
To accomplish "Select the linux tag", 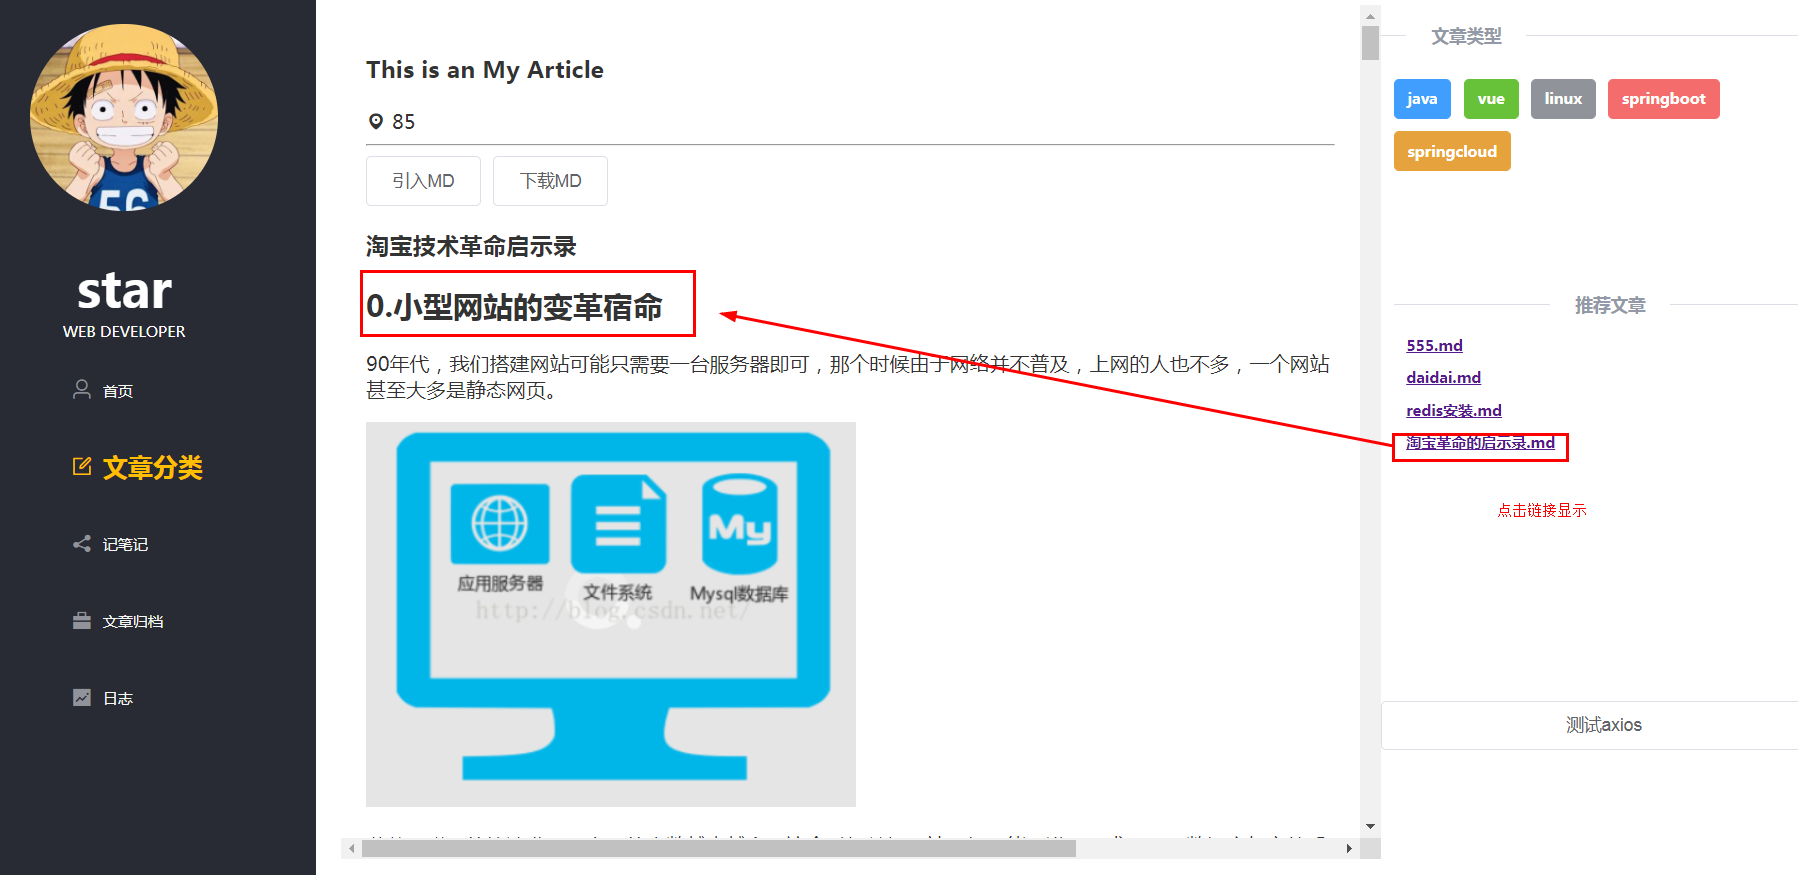I will click(1563, 99).
